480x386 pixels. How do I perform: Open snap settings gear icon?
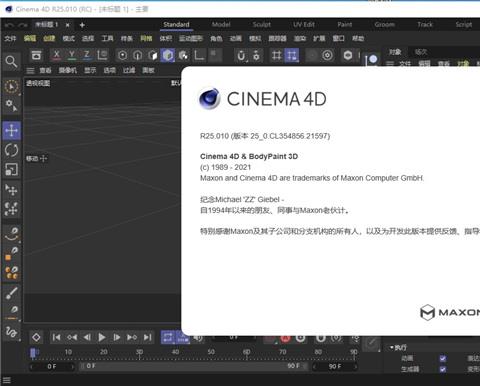(256, 56)
